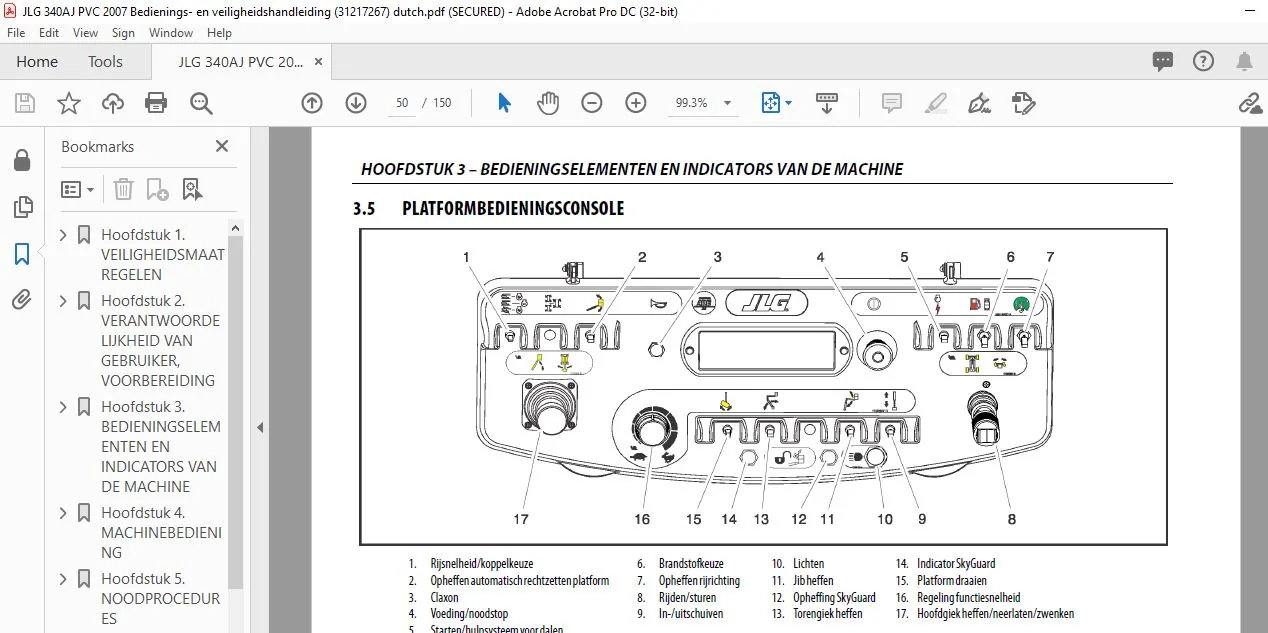Expand the Hoofdstuk 4 bookmark

click(x=64, y=513)
